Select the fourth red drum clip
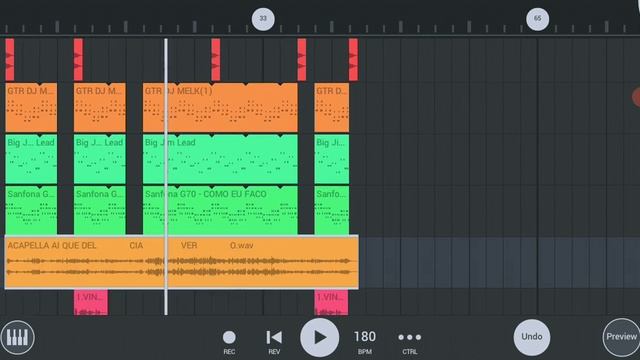Screen dimensions: 640x360 tap(302, 60)
